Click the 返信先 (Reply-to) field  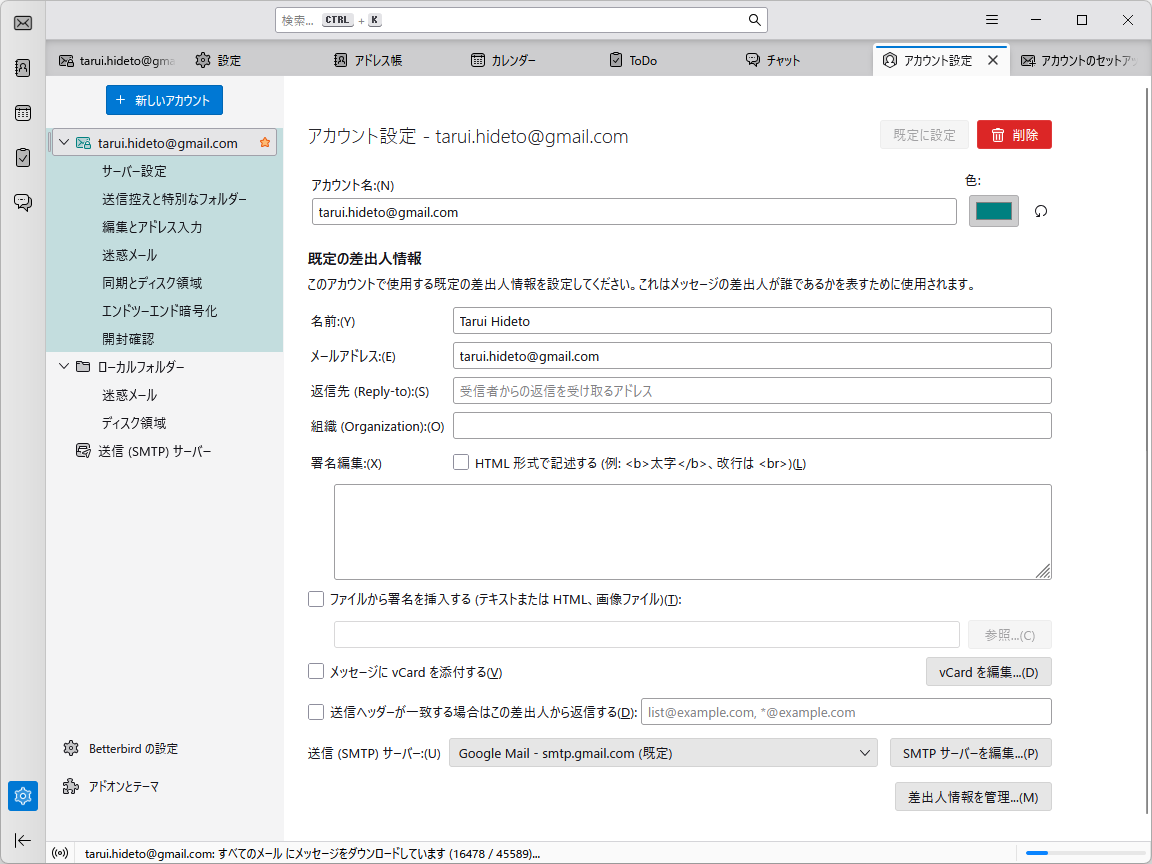coord(752,391)
